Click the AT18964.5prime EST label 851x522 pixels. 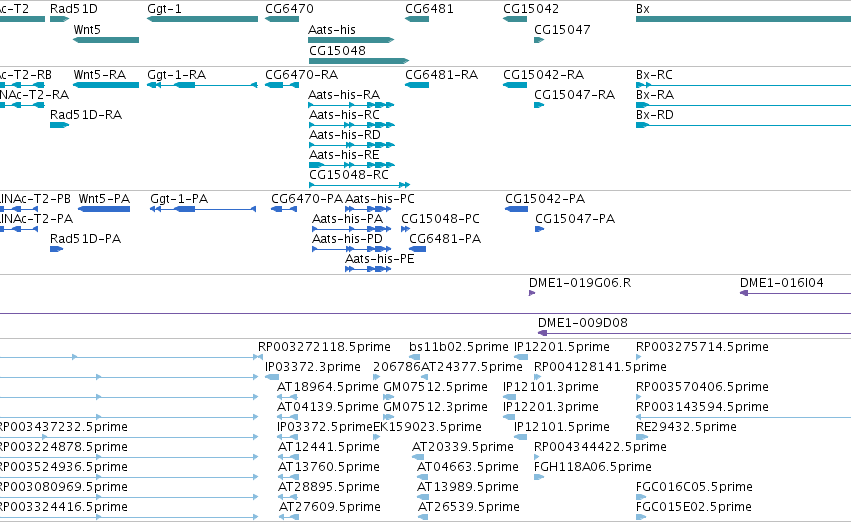tap(328, 387)
